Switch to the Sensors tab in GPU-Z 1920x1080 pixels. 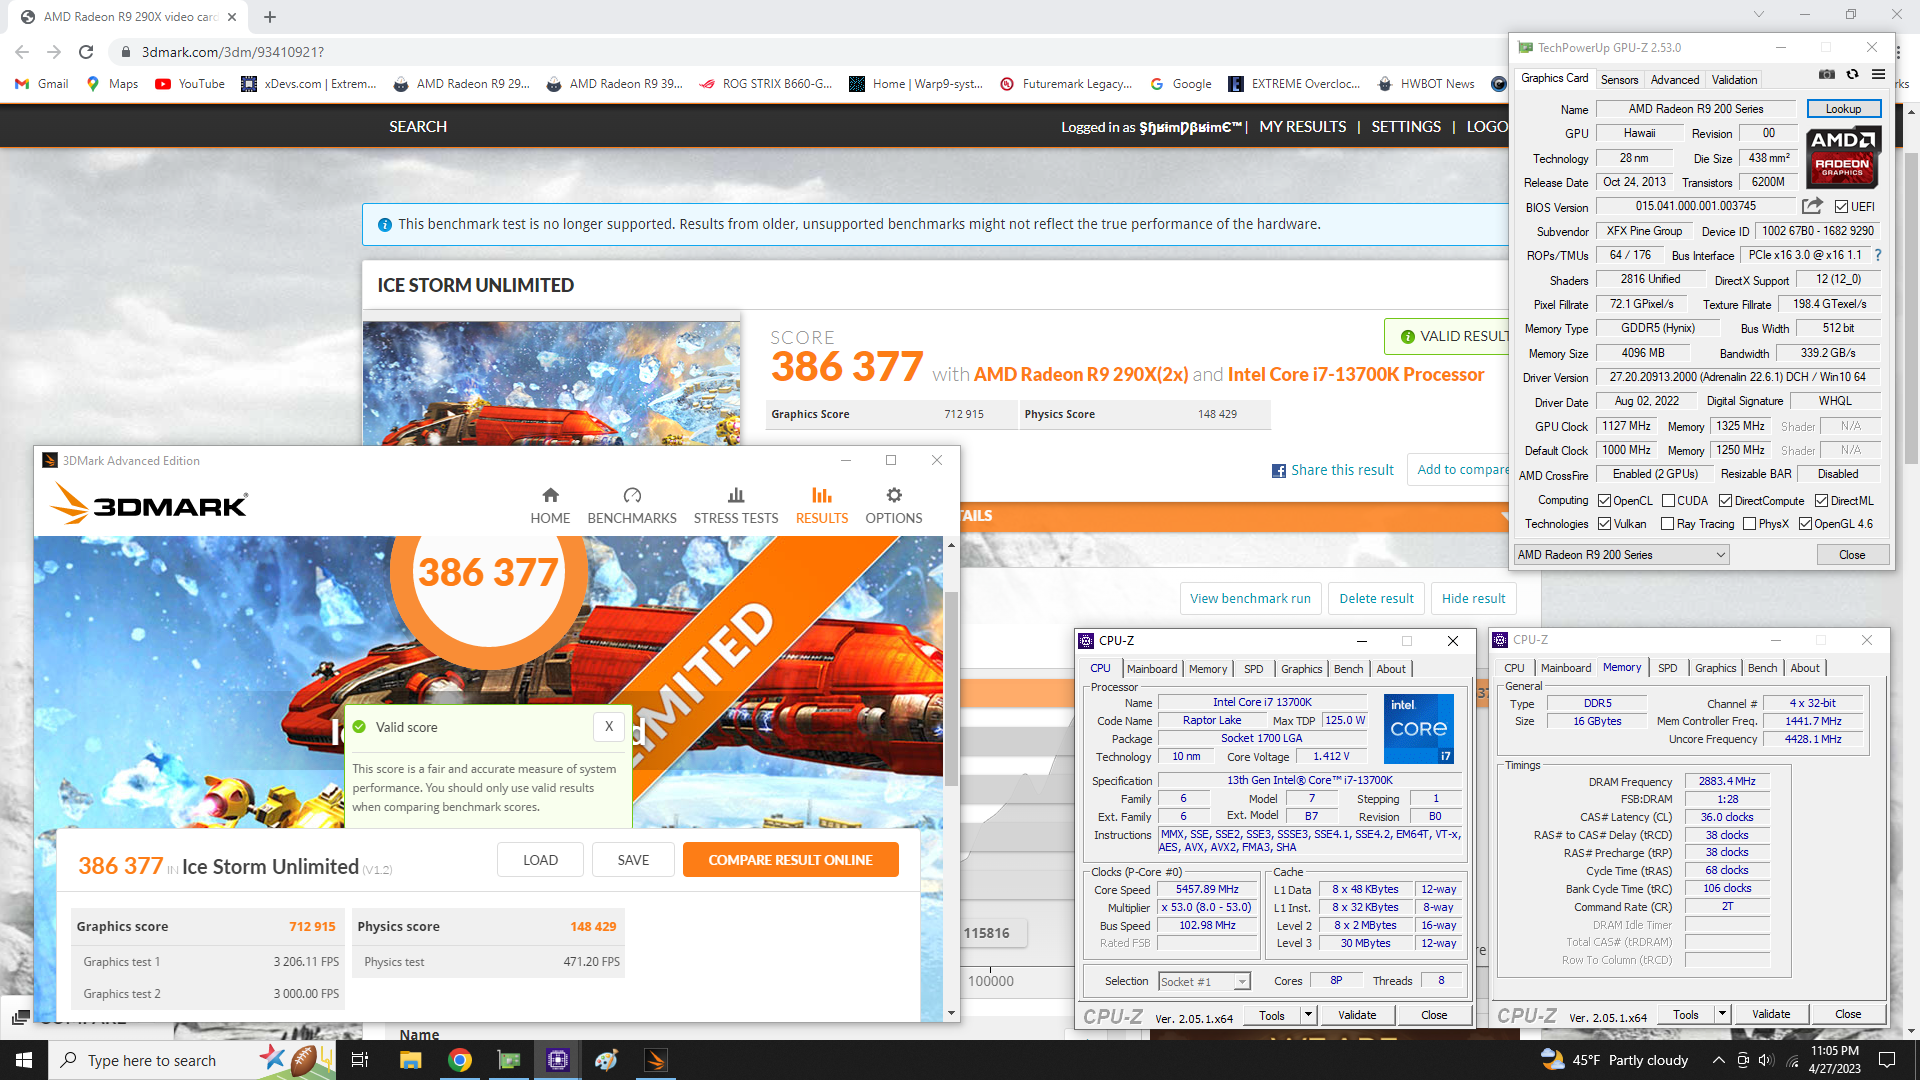(1619, 80)
